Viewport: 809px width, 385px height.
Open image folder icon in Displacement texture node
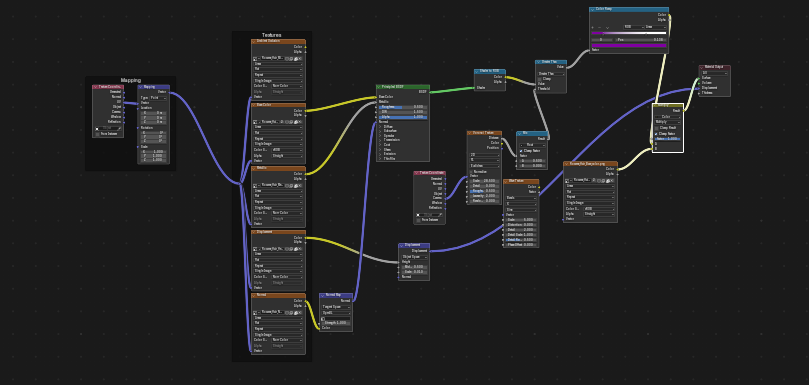click(x=295, y=248)
